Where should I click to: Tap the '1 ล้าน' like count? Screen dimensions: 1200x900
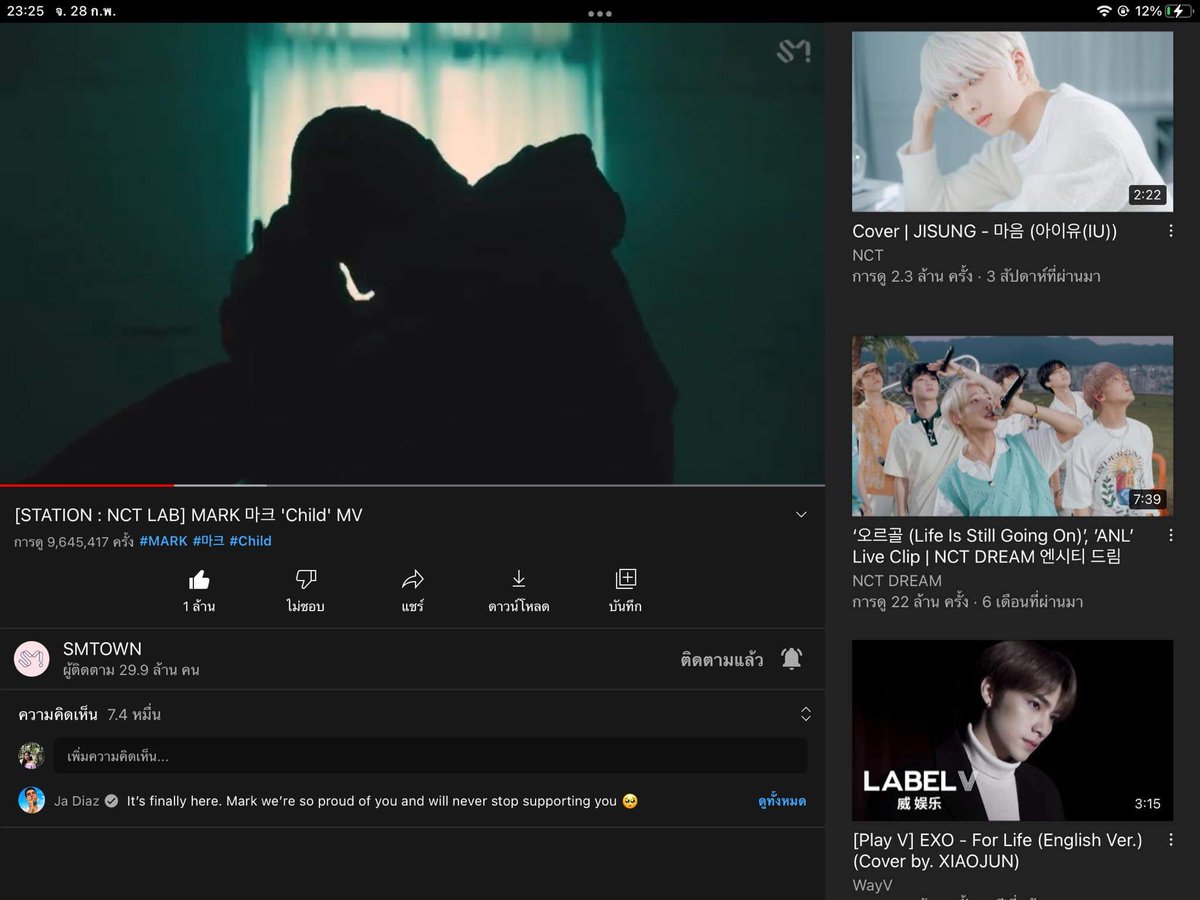[199, 606]
